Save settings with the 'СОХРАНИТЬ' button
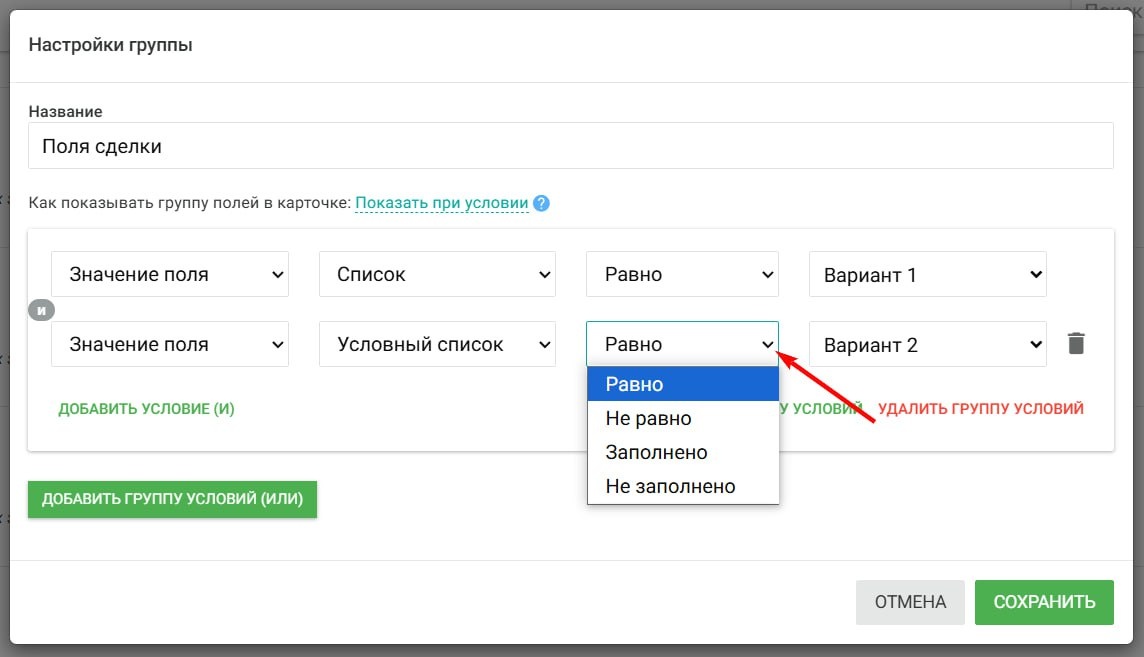 (x=1044, y=602)
